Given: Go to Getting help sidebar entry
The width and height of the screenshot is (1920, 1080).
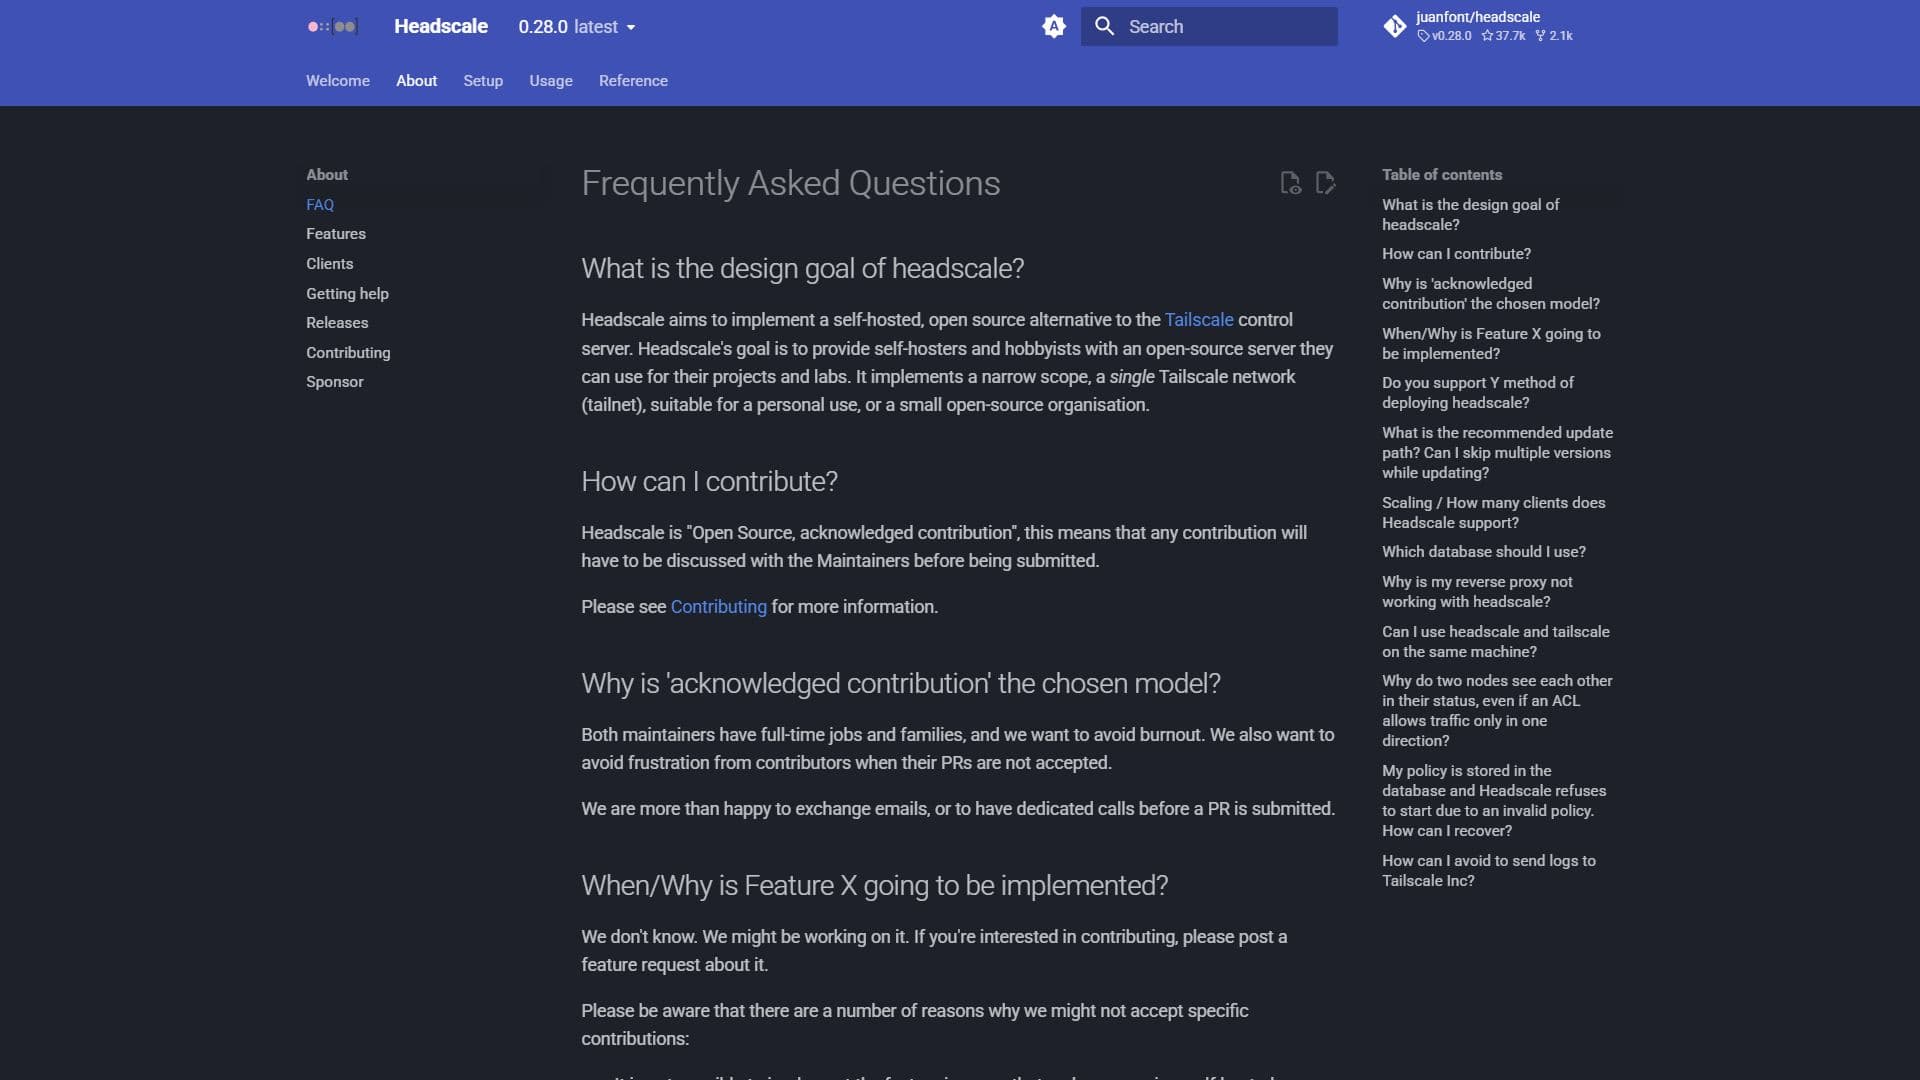Looking at the screenshot, I should tap(347, 294).
